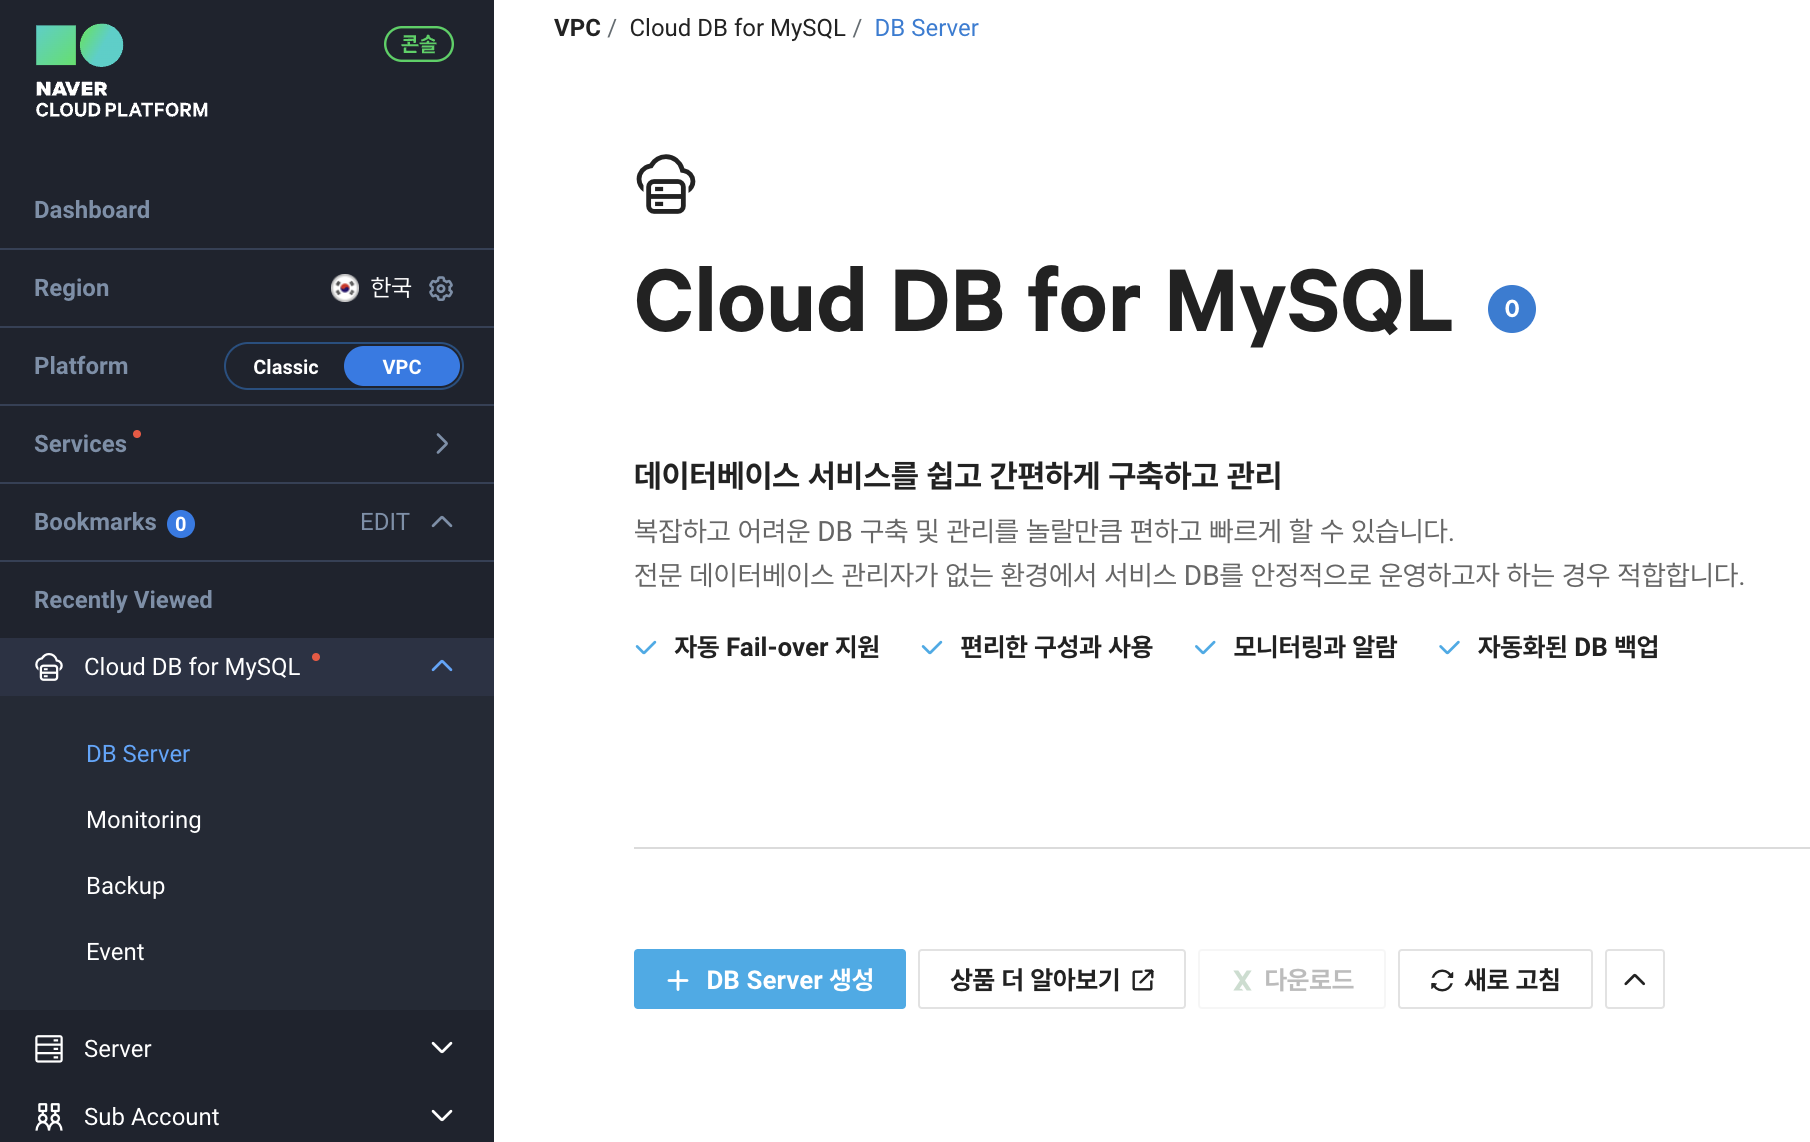The image size is (1810, 1142).
Task: Click the Sub Account people icon
Action: (49, 1116)
